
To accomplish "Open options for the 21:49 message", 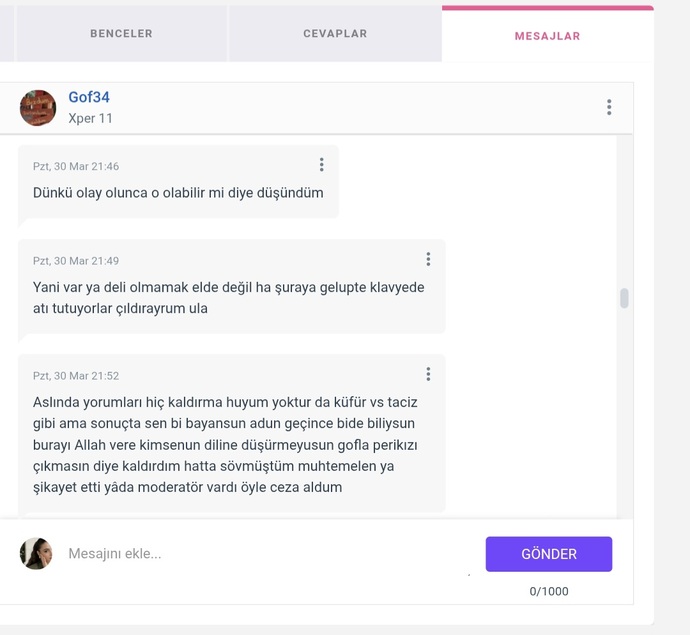I will click(x=428, y=259).
